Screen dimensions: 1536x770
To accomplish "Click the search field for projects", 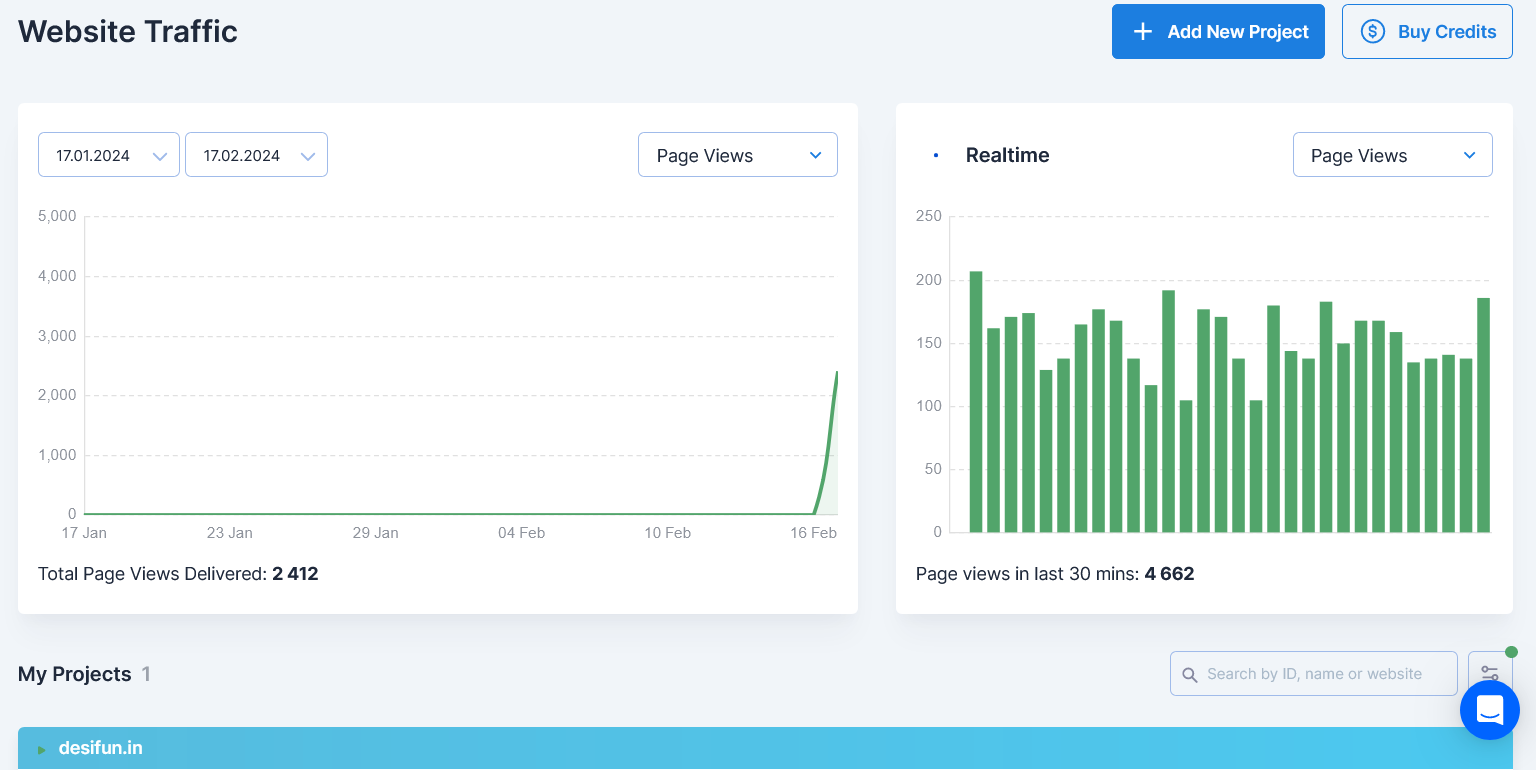I will (1314, 674).
